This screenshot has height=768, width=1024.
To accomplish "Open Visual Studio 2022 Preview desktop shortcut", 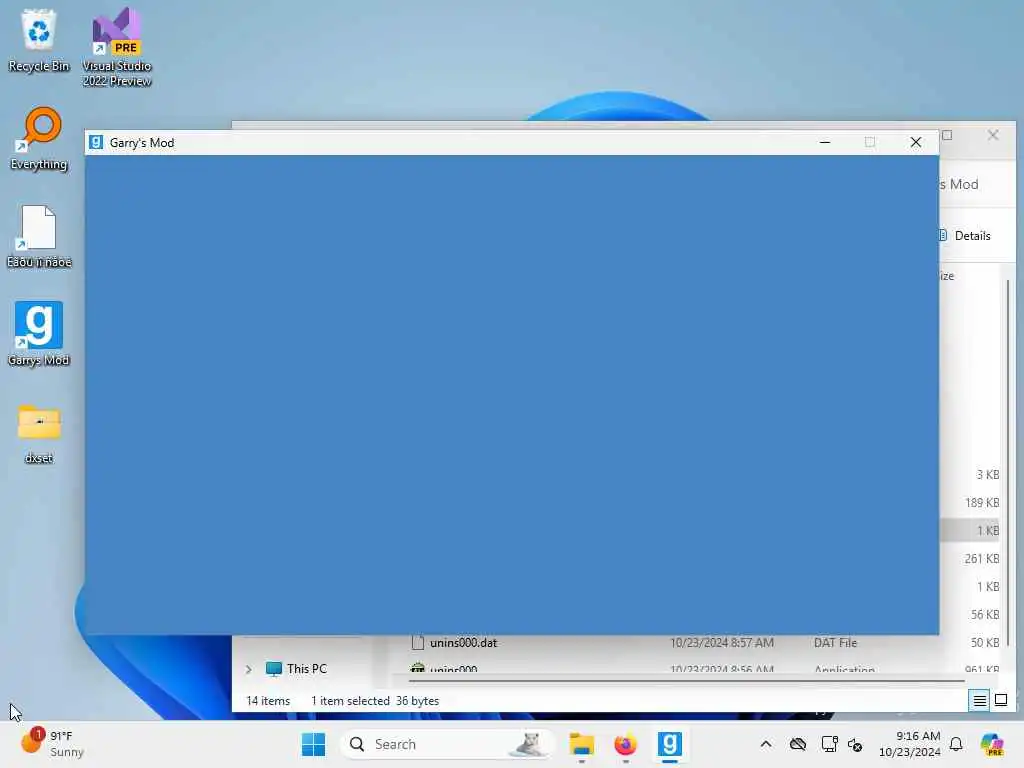I will (117, 47).
